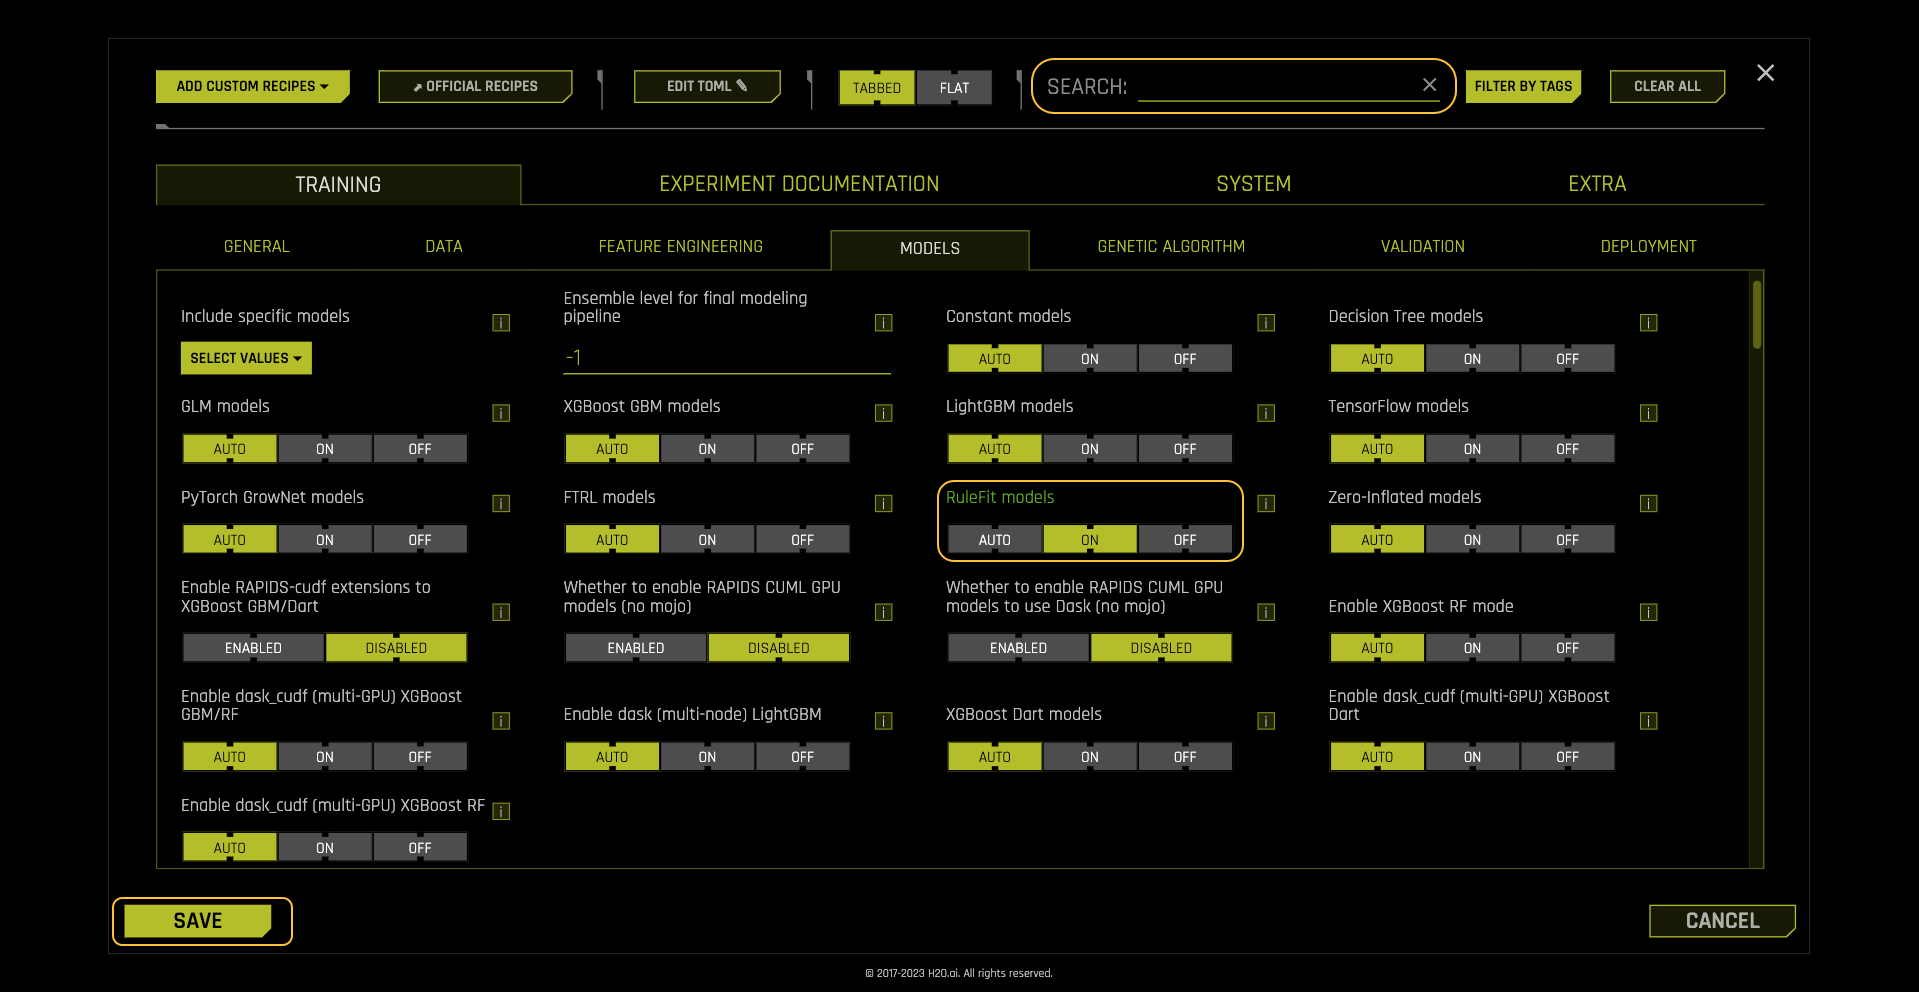Open Genetic Algorithm sub-tab
This screenshot has width=1919, height=992.
click(x=1171, y=246)
